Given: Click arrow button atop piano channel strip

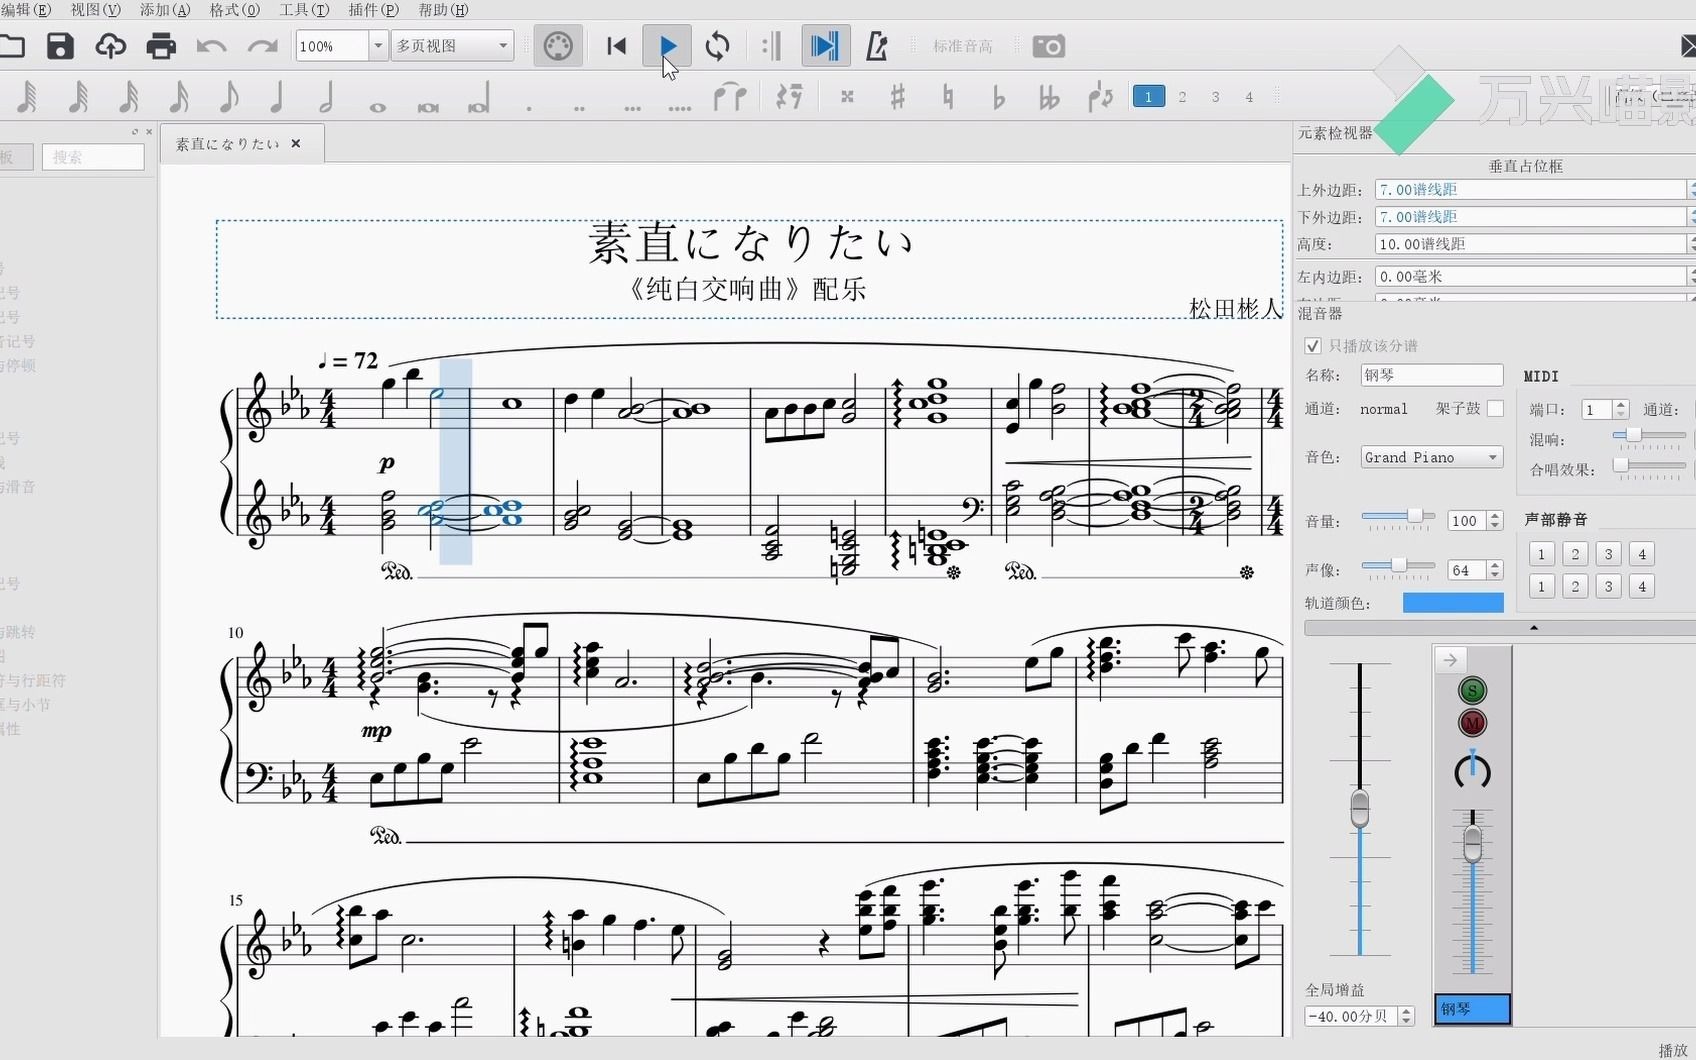Looking at the screenshot, I should click(1450, 660).
